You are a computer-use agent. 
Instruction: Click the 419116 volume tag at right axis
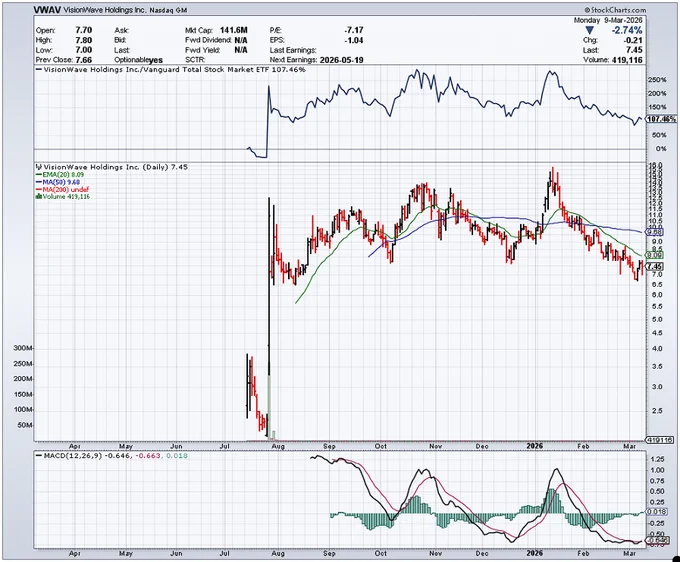(x=660, y=440)
